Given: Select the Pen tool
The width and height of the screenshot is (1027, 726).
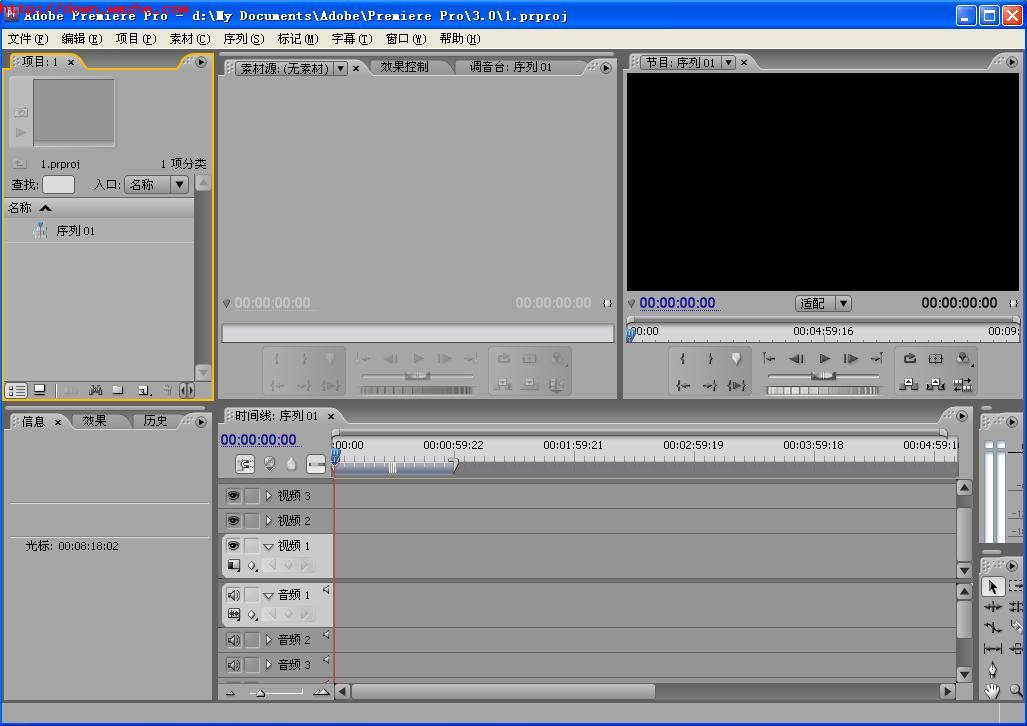Looking at the screenshot, I should (993, 669).
